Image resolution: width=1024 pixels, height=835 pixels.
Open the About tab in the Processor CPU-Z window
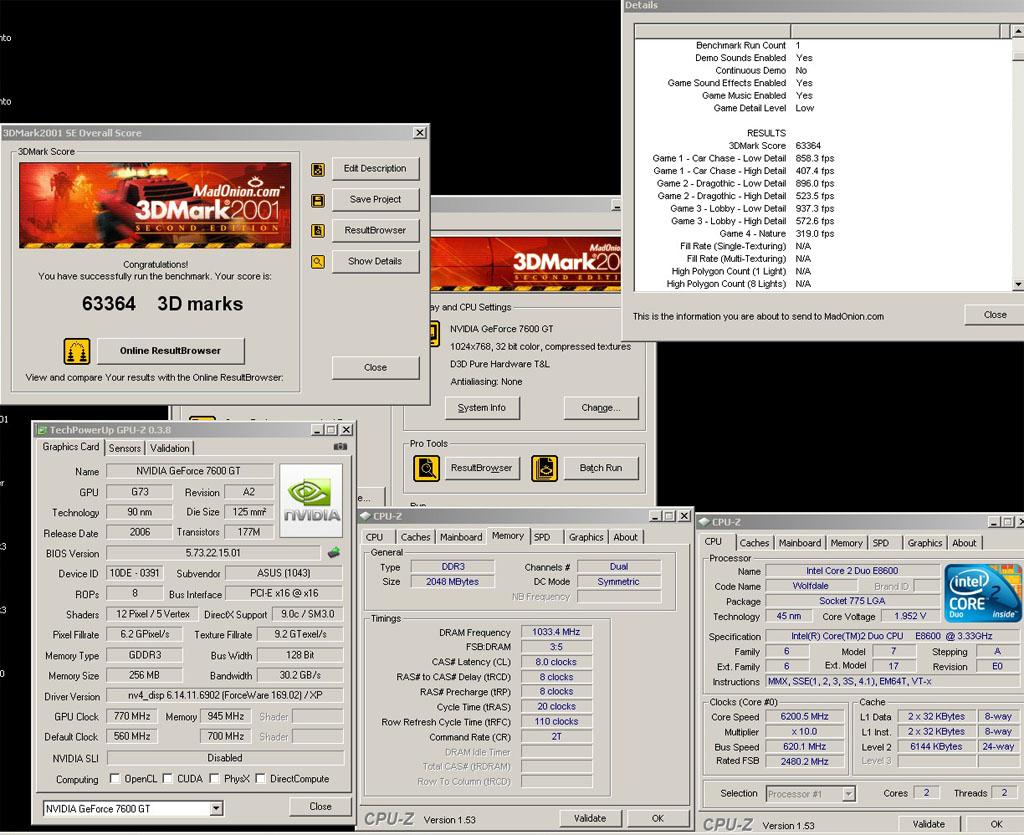(964, 543)
